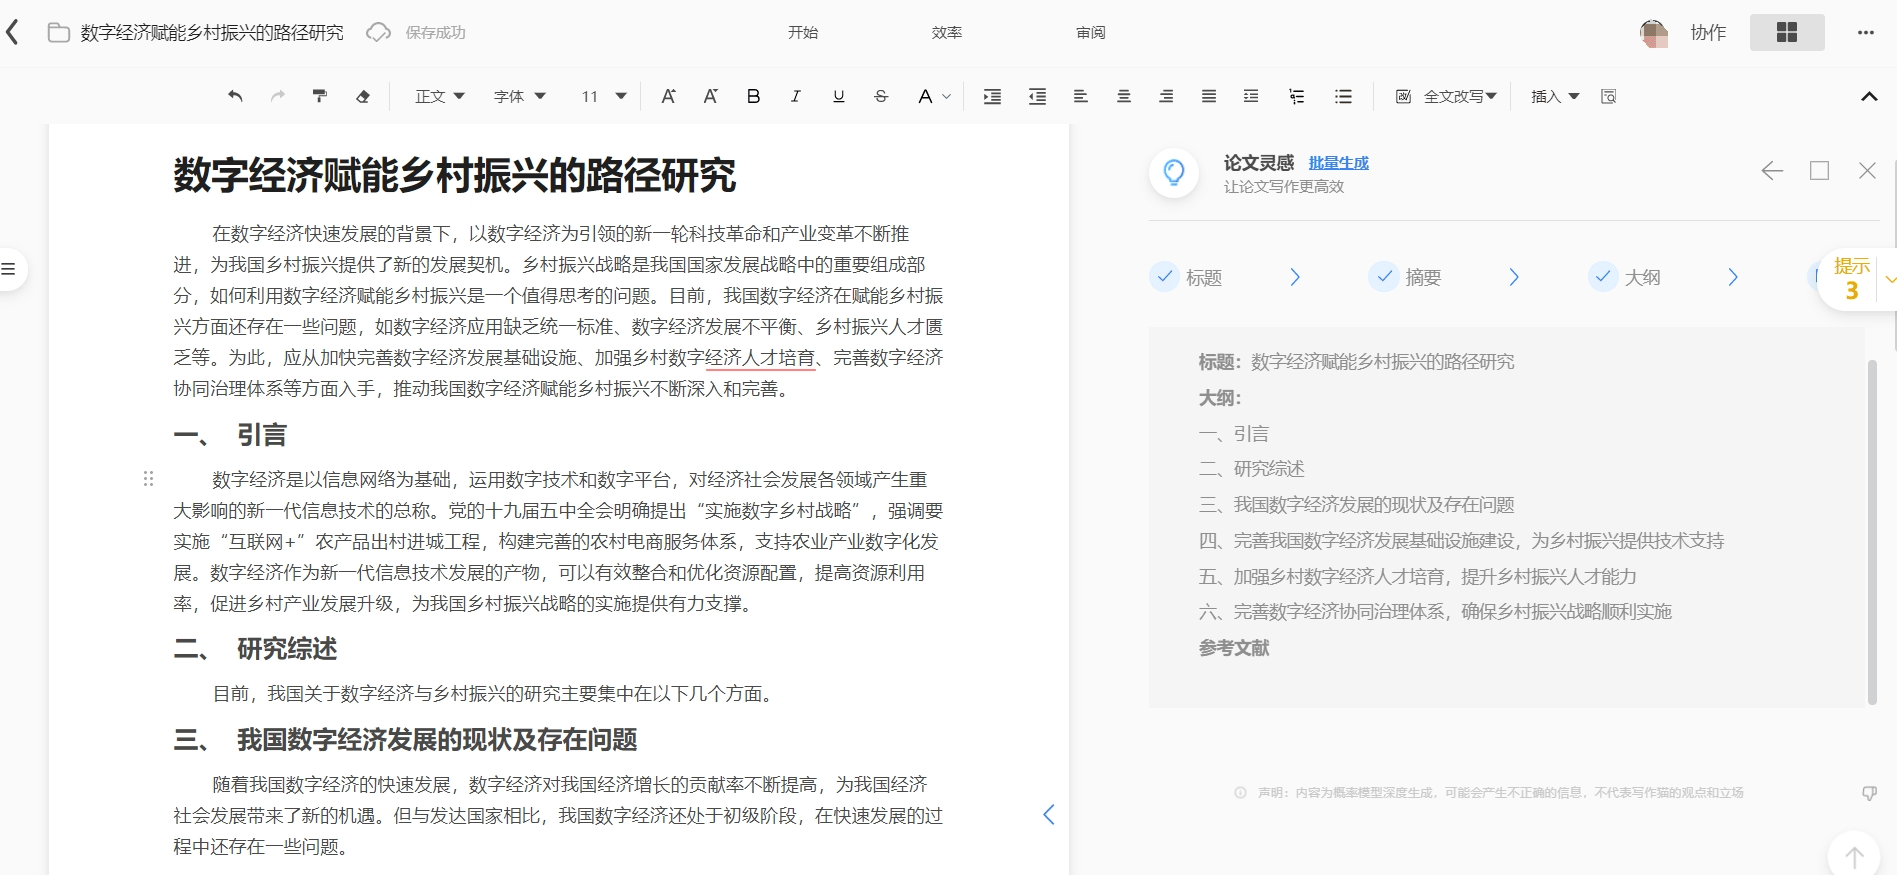This screenshot has height=875, width=1897.
Task: Go back in the 论文灵感 panel
Action: (x=1772, y=171)
